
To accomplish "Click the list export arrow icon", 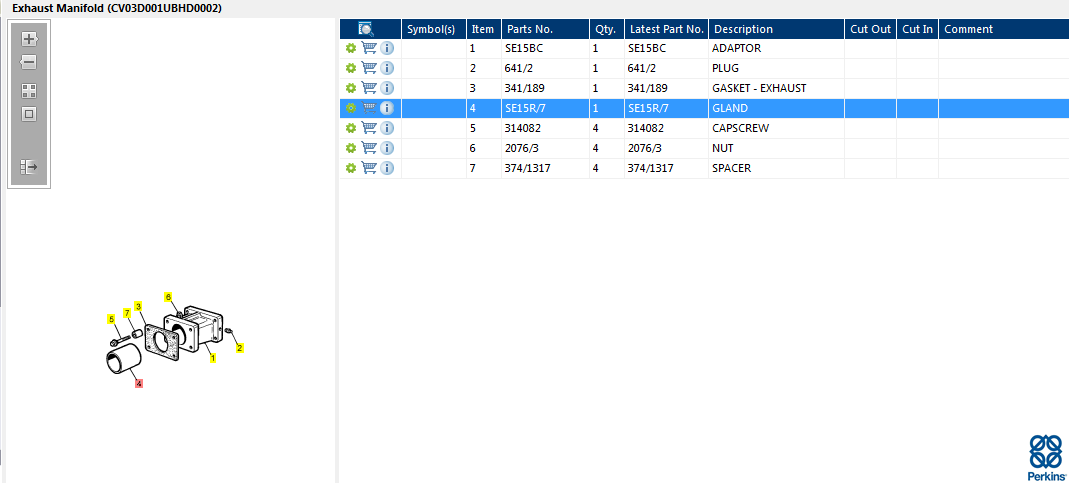I will point(29,166).
